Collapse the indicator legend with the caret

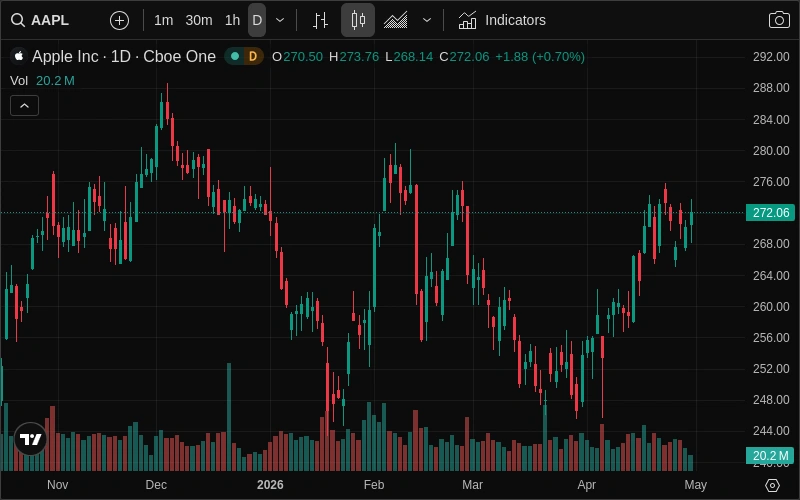(24, 106)
